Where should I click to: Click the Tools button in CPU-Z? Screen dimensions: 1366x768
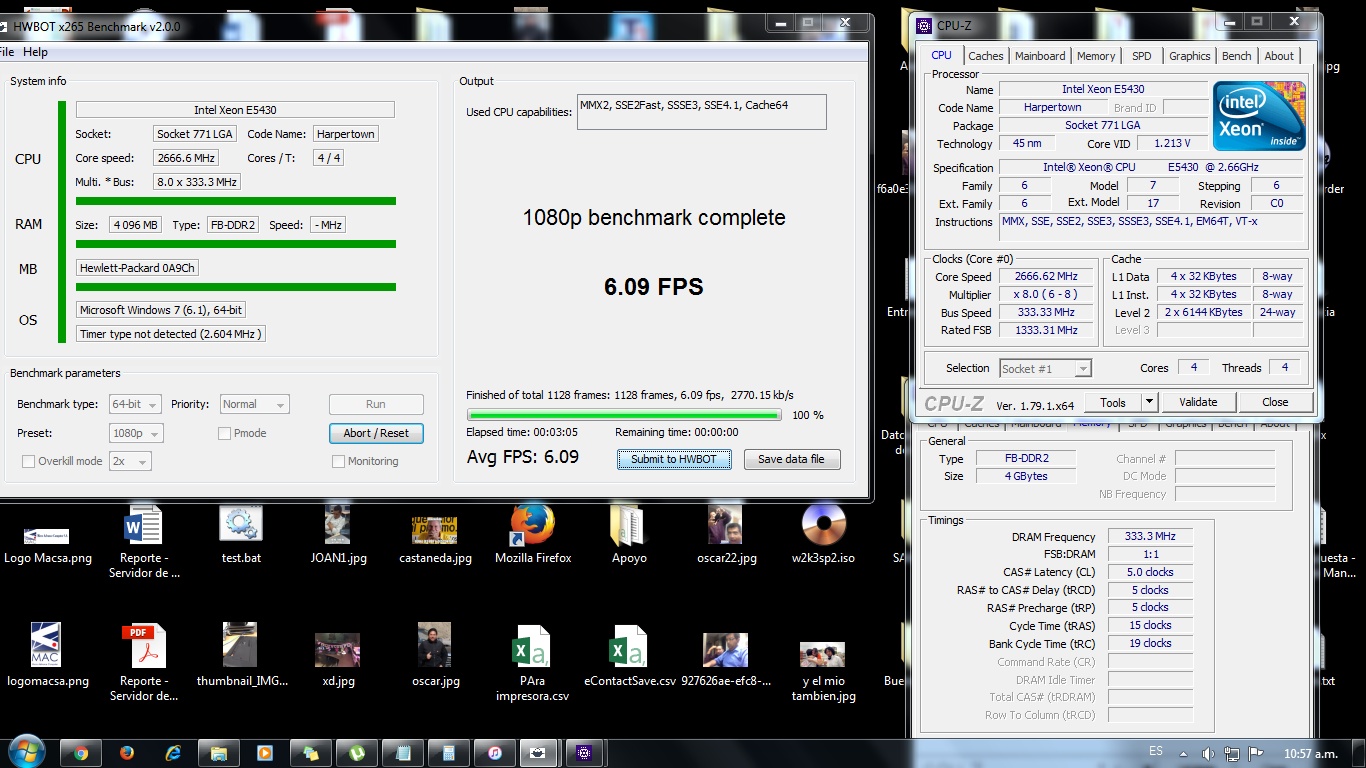1112,402
